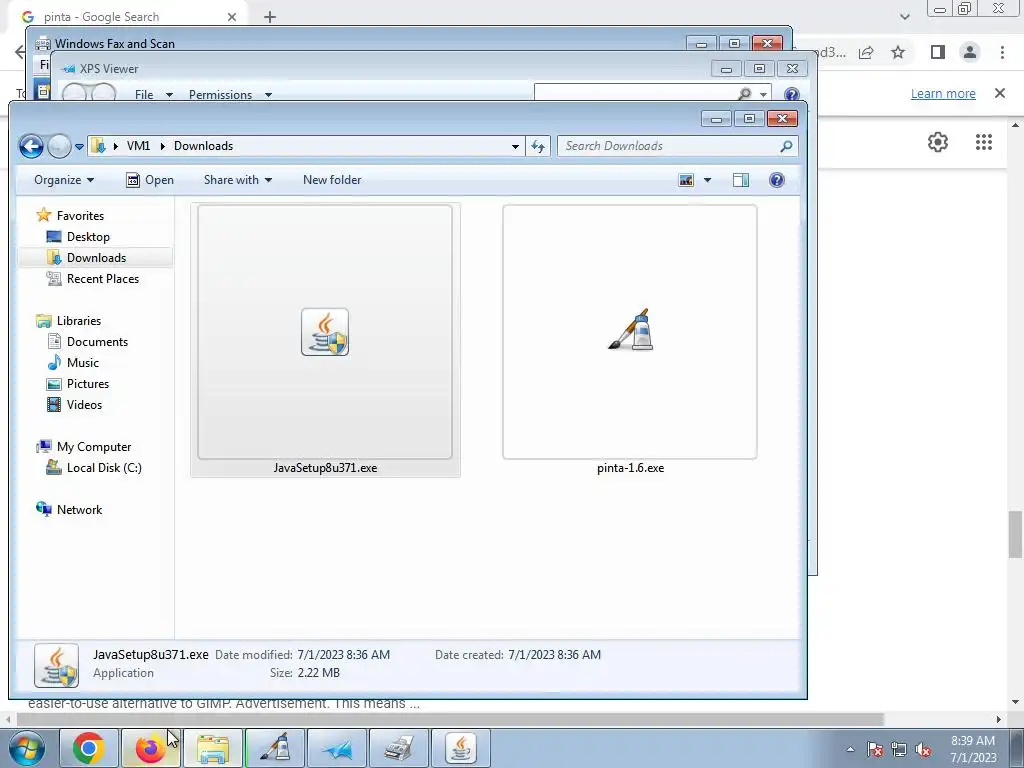Click the Back arrow in Explorer
The image size is (1024, 768).
click(x=31, y=146)
